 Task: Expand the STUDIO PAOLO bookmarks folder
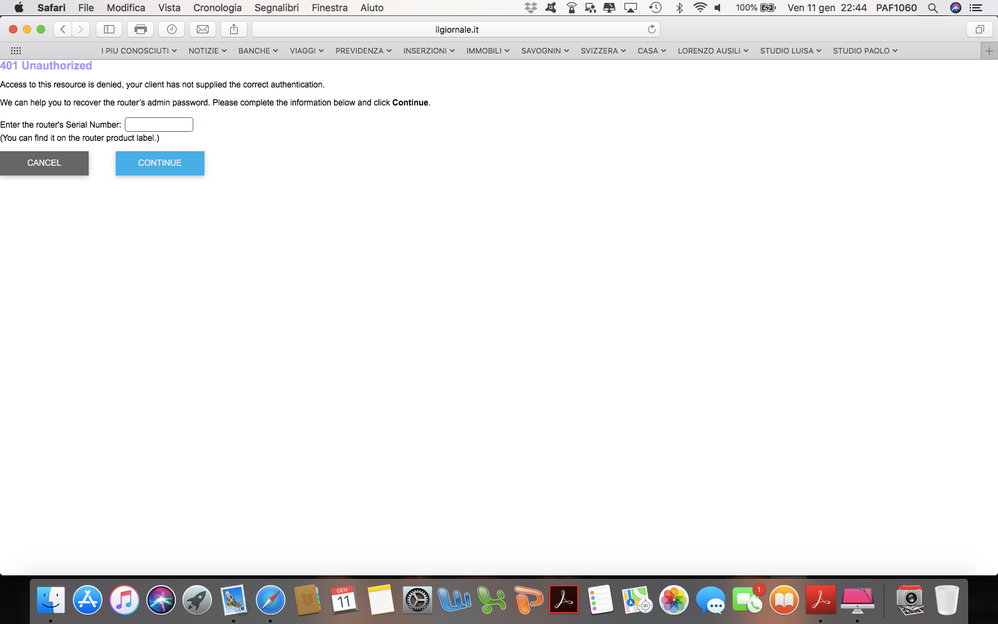click(x=865, y=51)
